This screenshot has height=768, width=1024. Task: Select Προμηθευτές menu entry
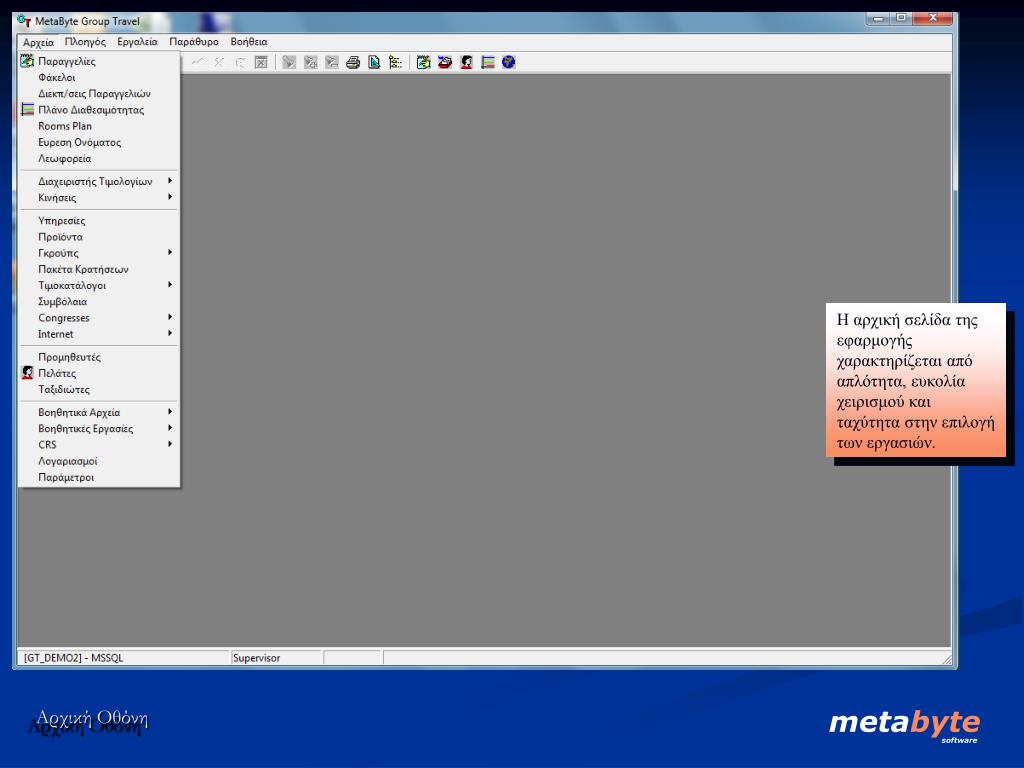[x=99, y=357]
